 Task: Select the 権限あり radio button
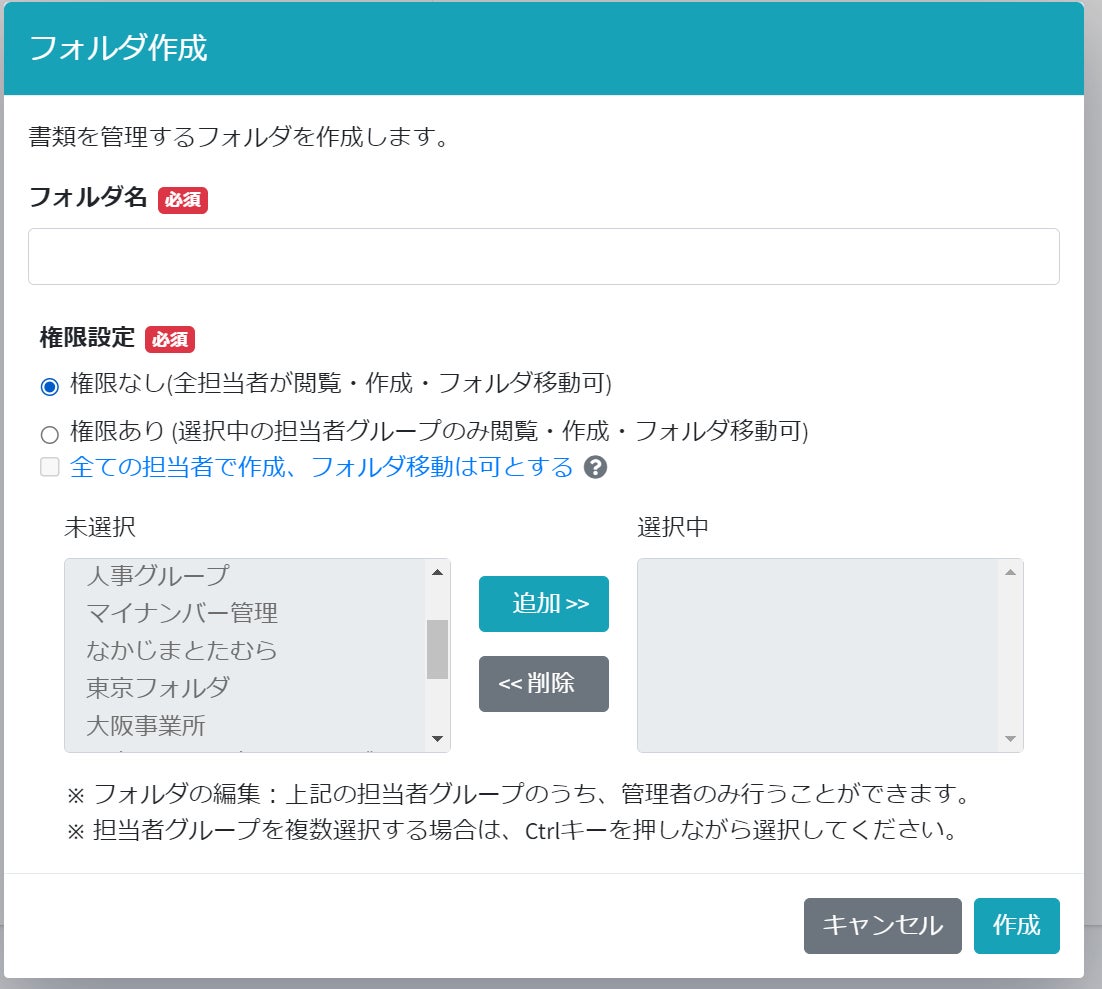(x=50, y=434)
